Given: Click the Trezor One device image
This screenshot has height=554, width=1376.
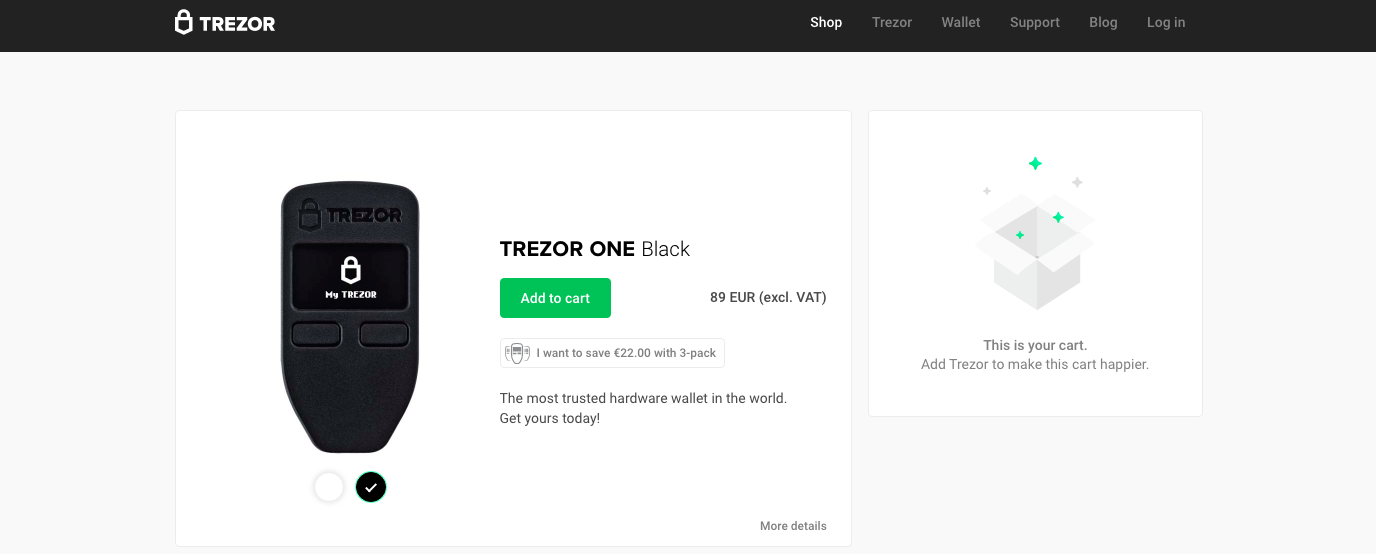Looking at the screenshot, I should point(350,318).
